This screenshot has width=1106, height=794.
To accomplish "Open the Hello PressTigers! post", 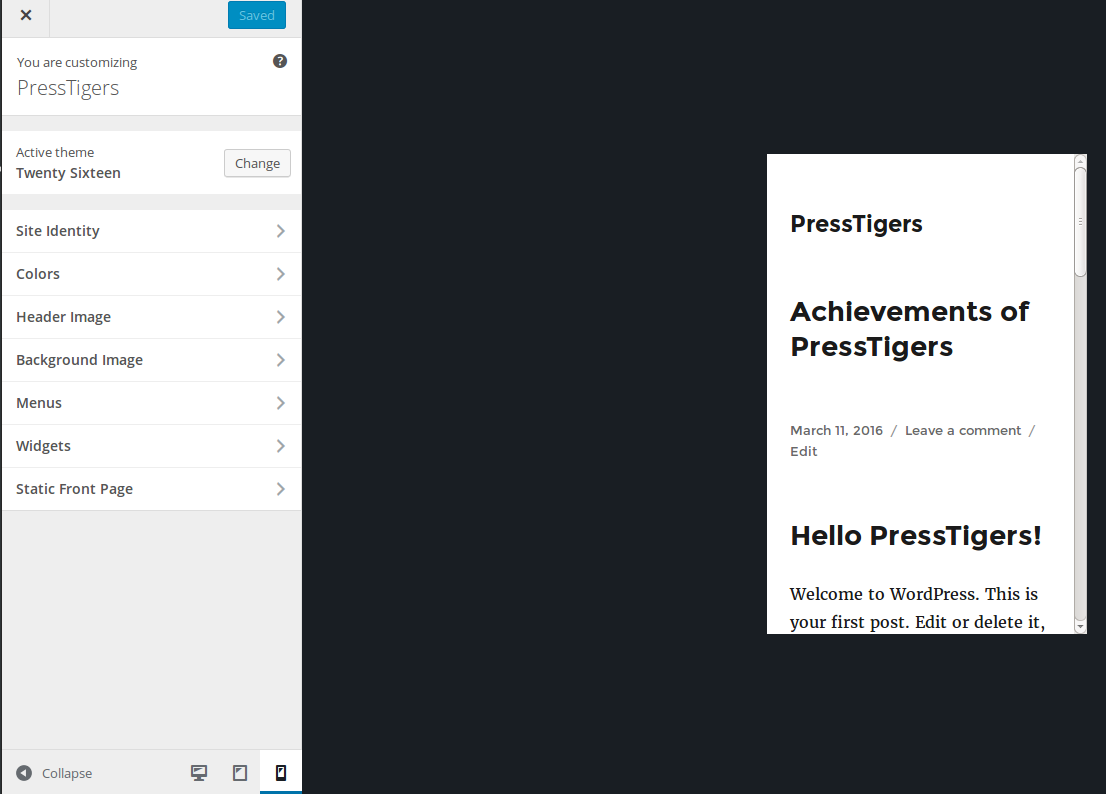I will click(916, 536).
